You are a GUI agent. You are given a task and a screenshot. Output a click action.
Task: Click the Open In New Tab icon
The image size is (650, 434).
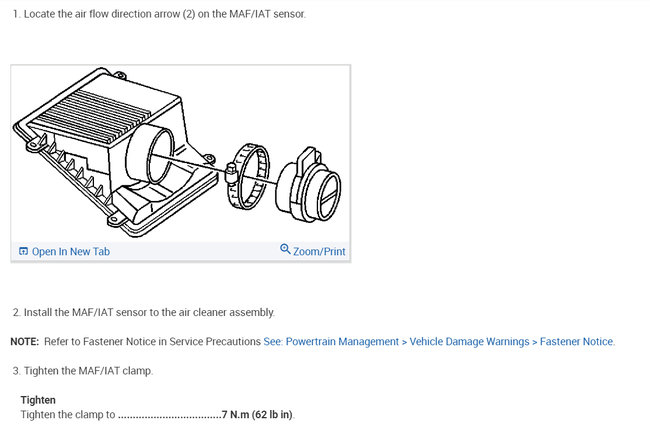click(24, 251)
